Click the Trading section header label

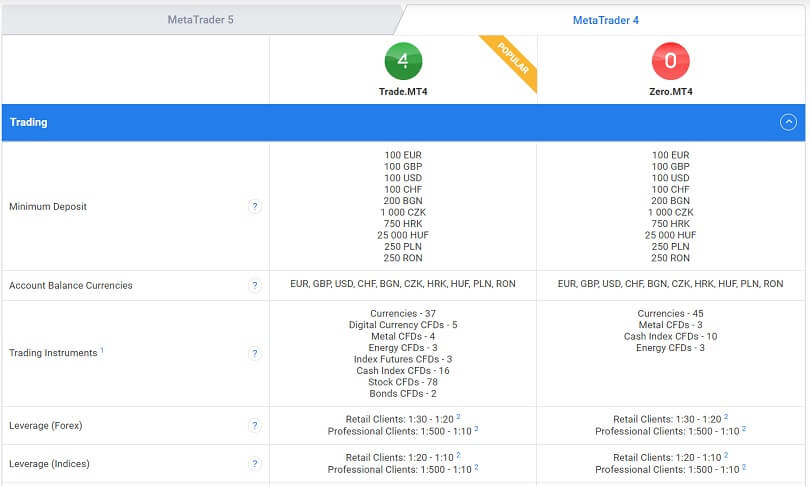(x=28, y=122)
